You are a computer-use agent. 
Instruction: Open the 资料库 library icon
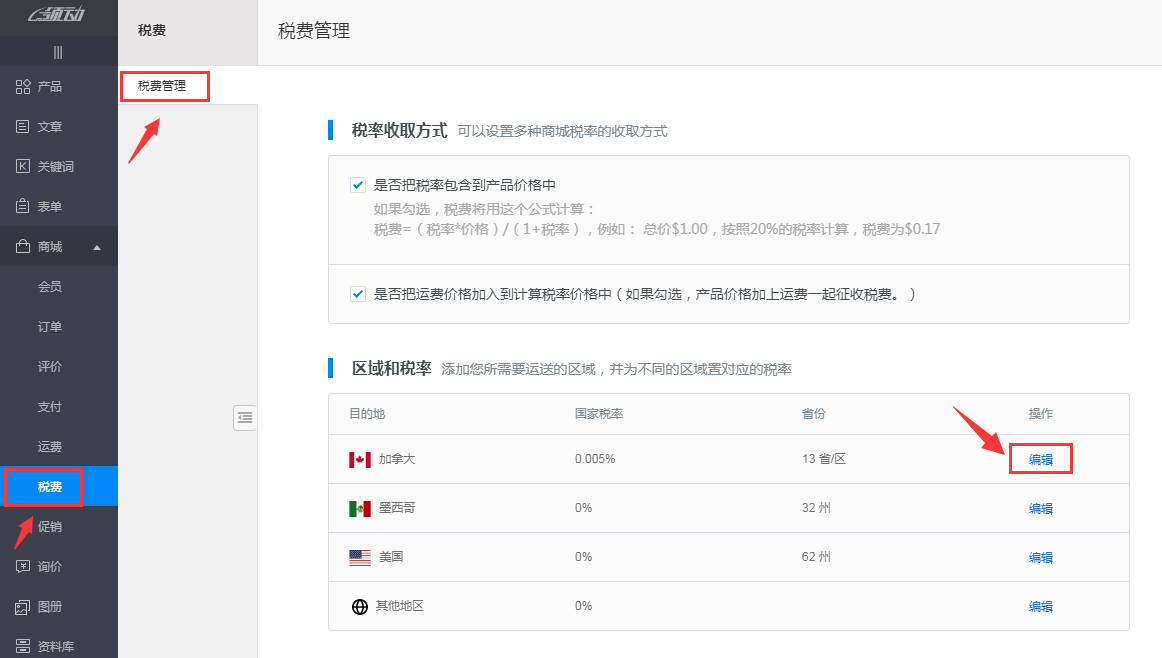point(23,646)
